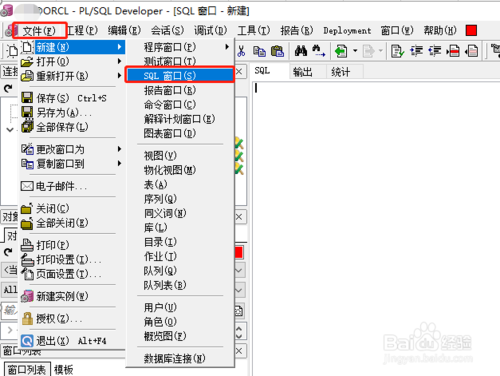
Task: Choose 电子邮件... menu entry
Action: click(73, 186)
